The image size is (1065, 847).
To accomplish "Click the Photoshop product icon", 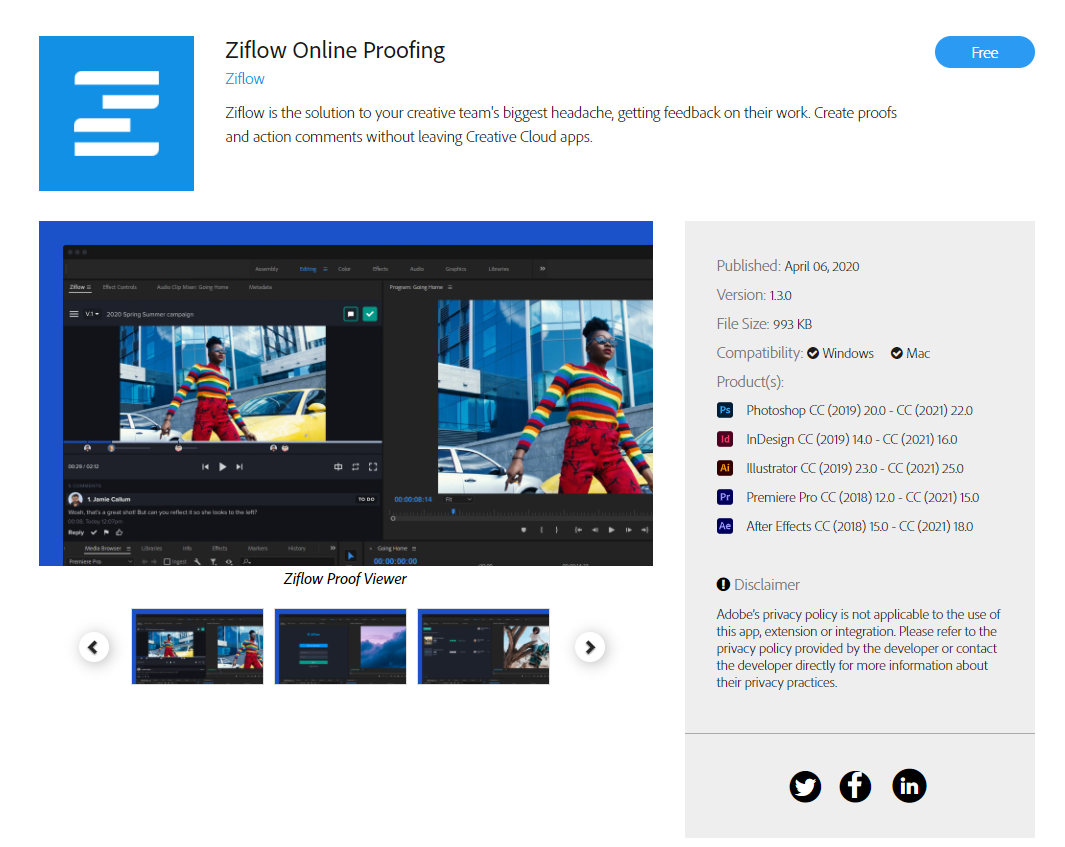I will 725,410.
